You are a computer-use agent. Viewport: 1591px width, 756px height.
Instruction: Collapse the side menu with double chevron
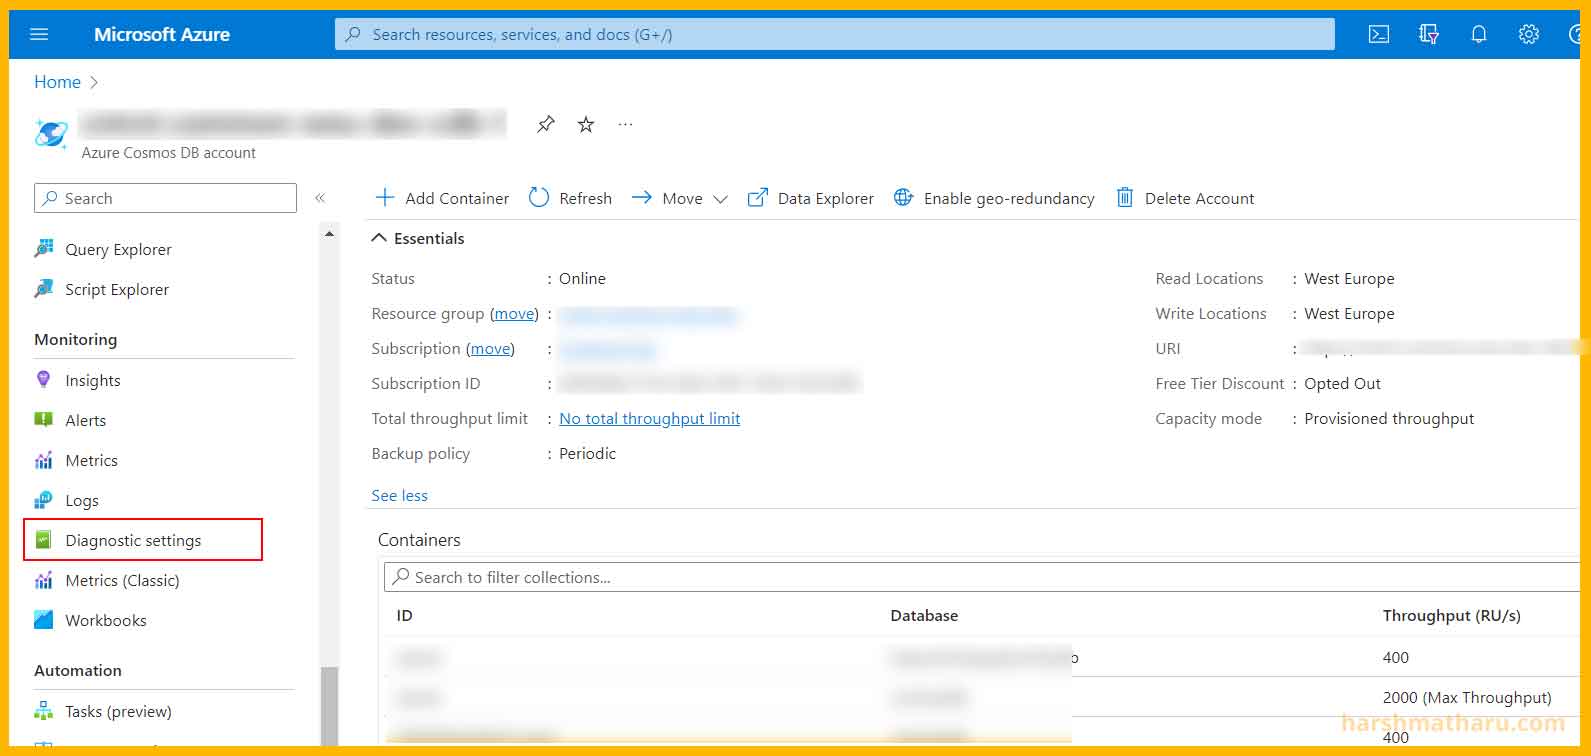coord(320,198)
